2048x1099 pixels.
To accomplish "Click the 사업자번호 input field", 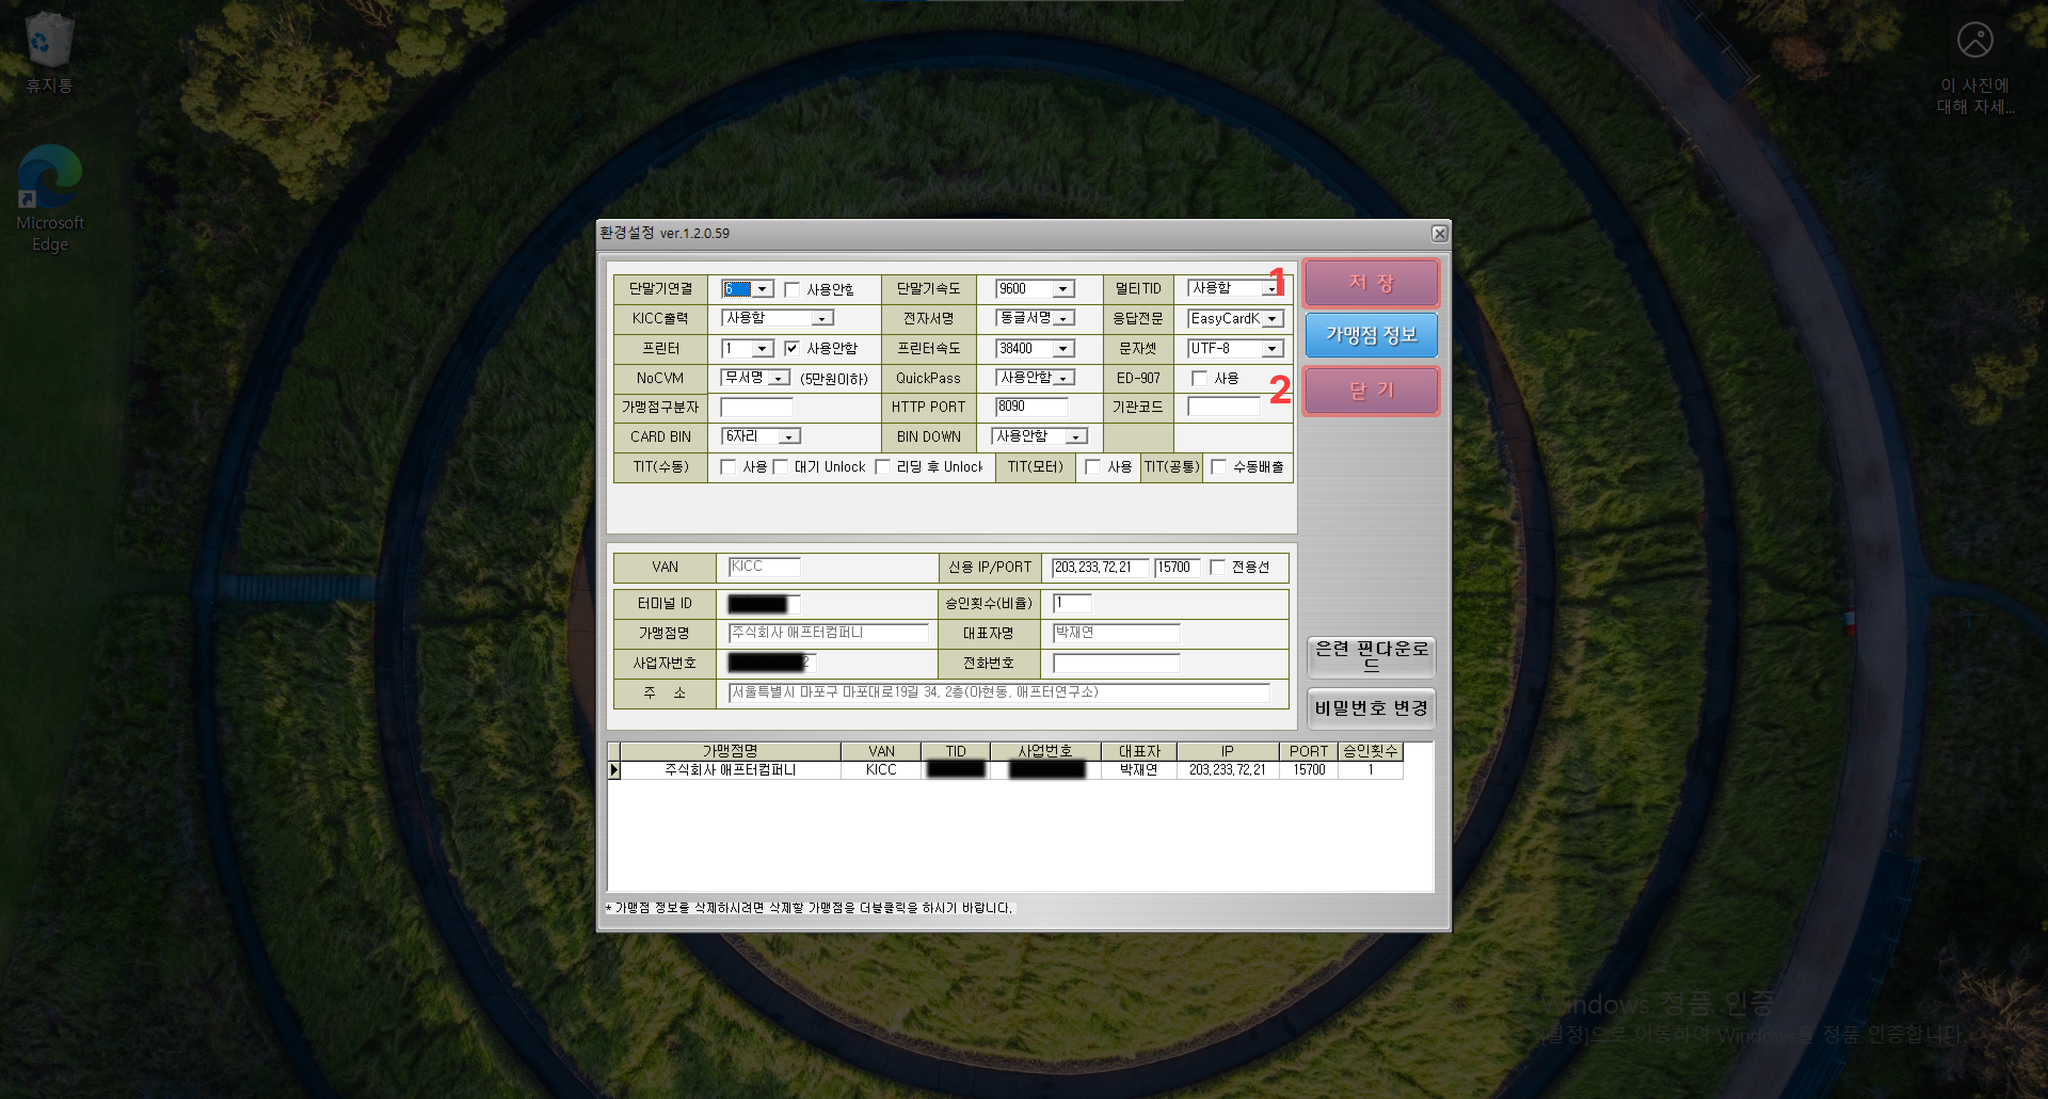I will pos(772,663).
